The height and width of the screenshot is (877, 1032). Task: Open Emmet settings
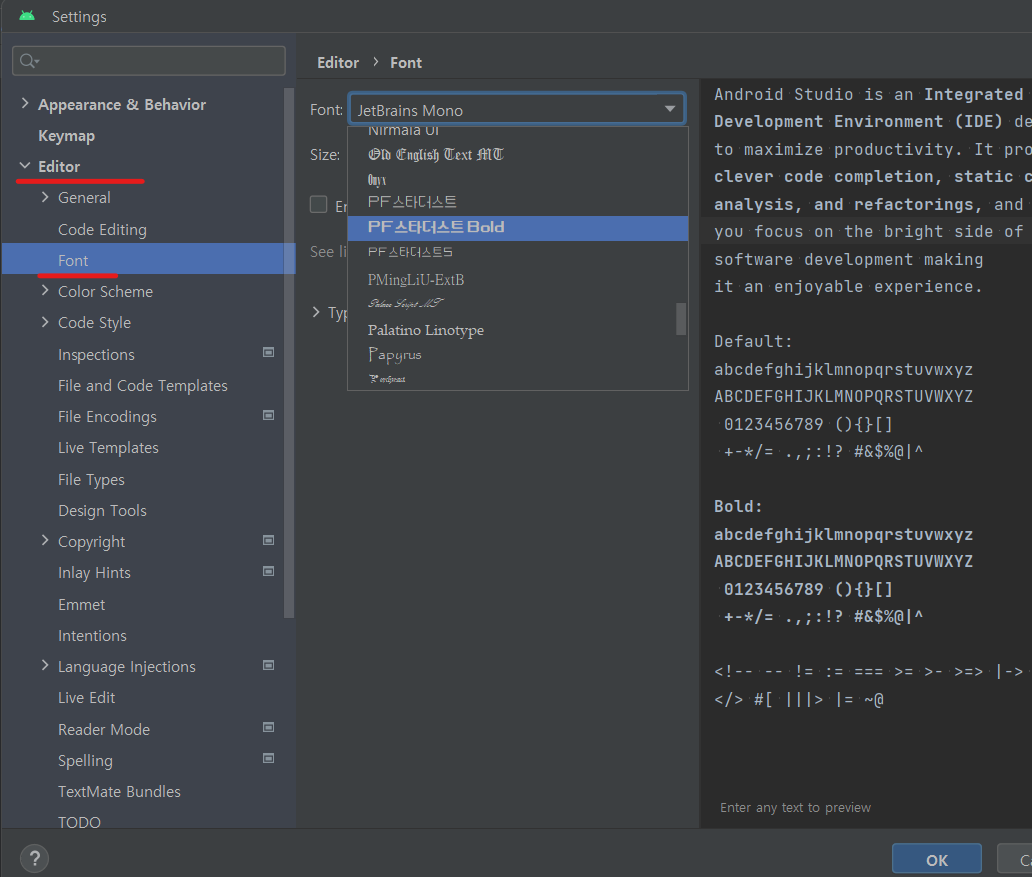coord(81,604)
